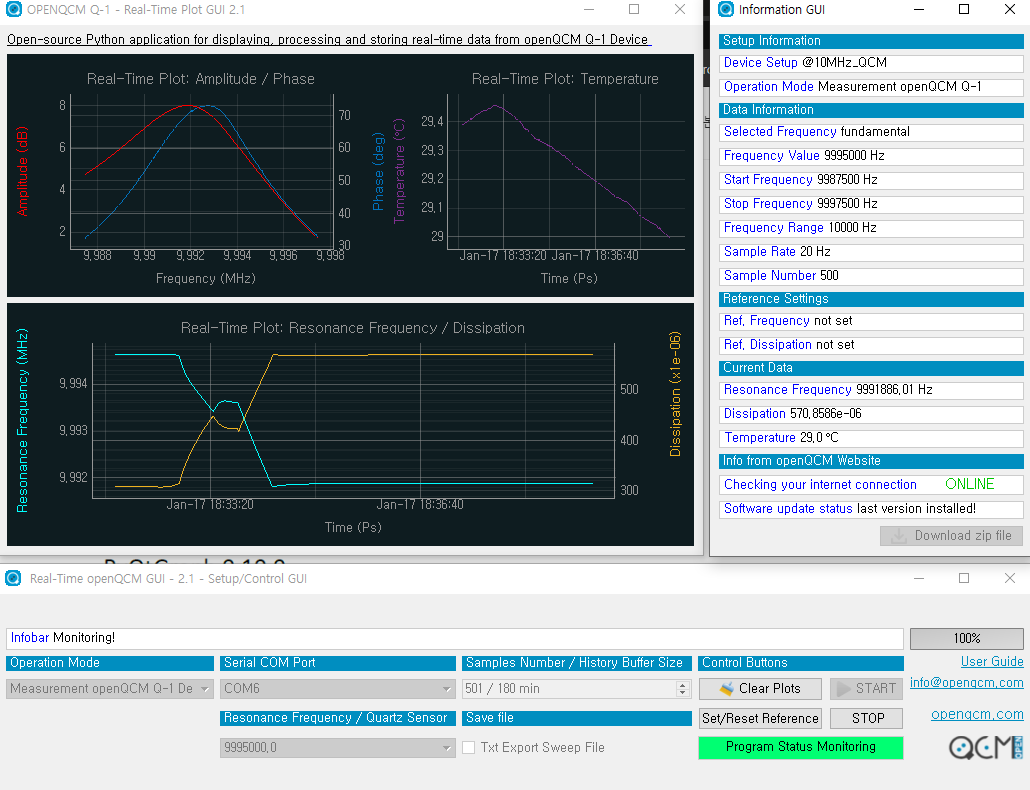Click the download icon on Download zip file
Image resolution: width=1030 pixels, height=790 pixels.
point(898,536)
